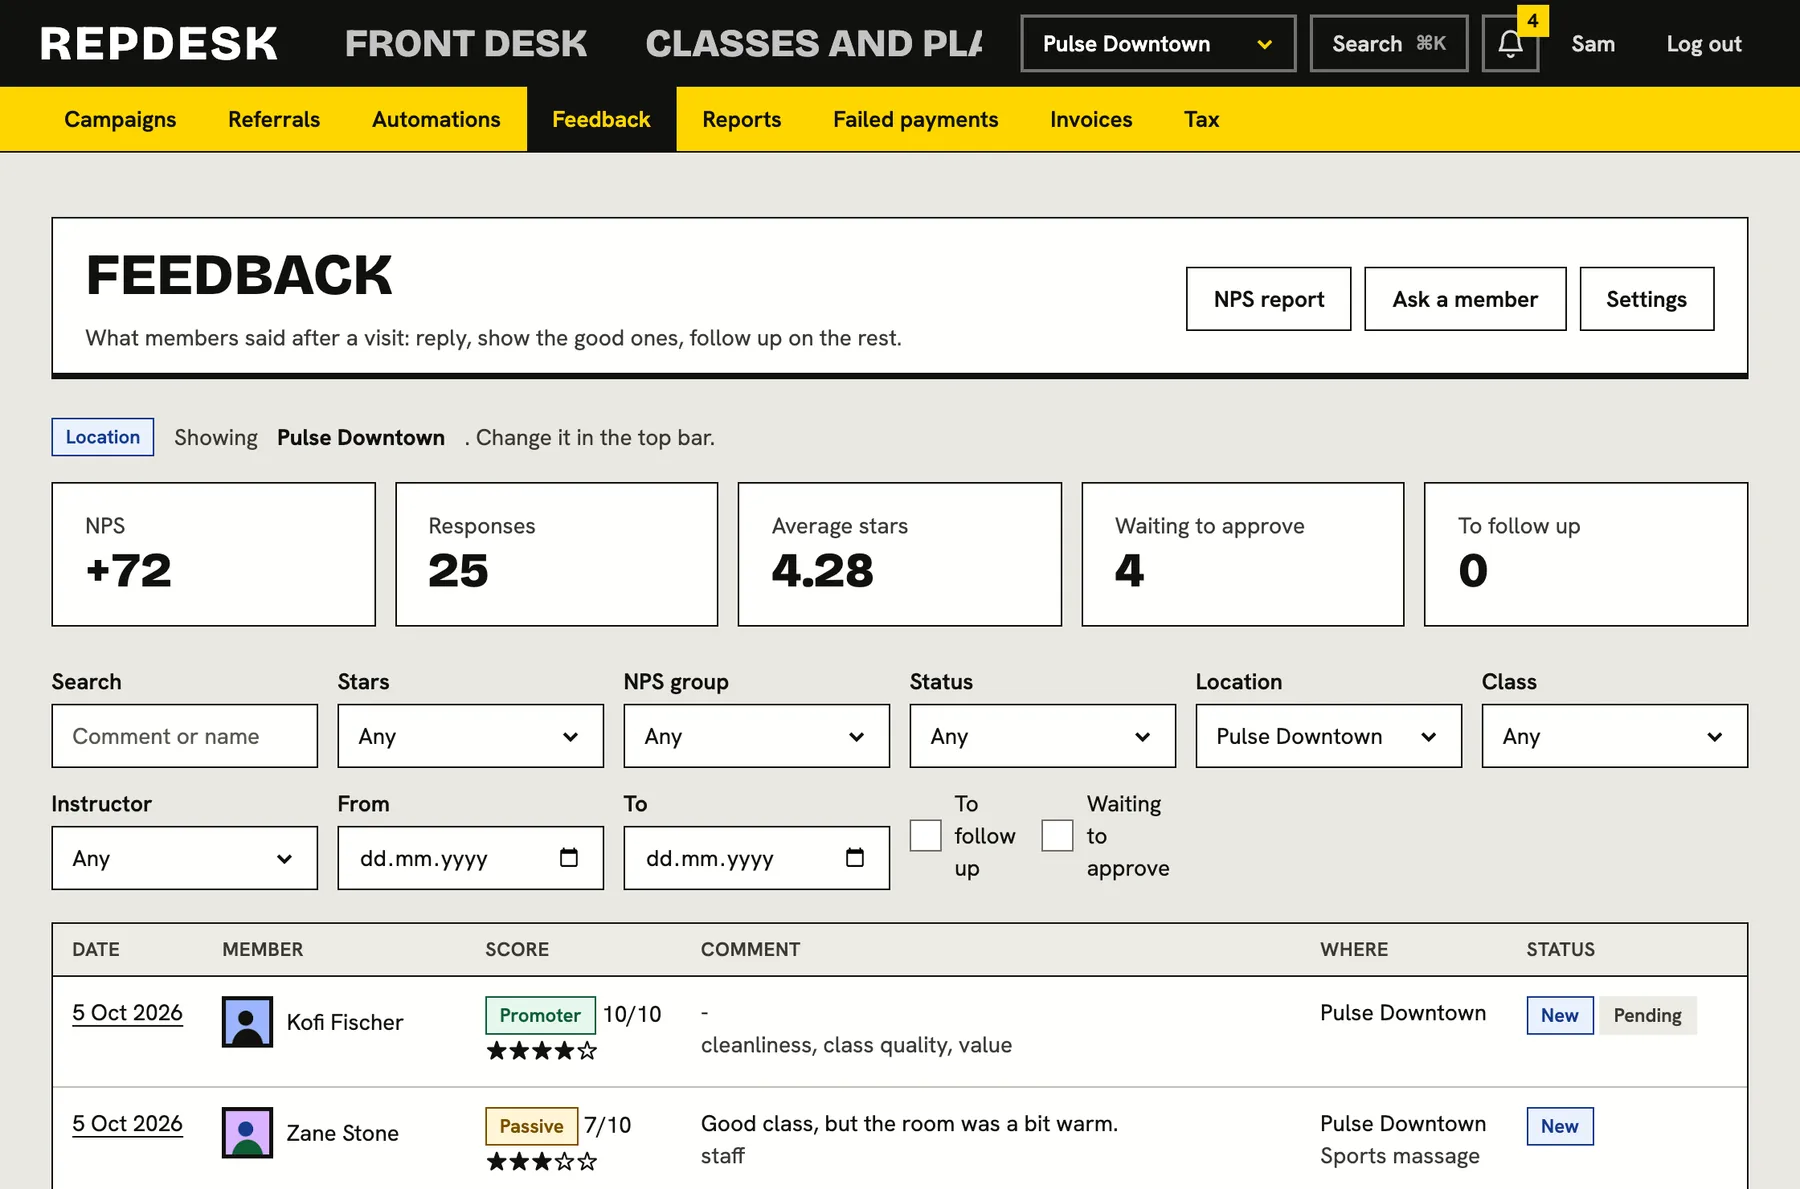Open the Location filter dropdown
This screenshot has height=1189, width=1800.
coord(1329,736)
